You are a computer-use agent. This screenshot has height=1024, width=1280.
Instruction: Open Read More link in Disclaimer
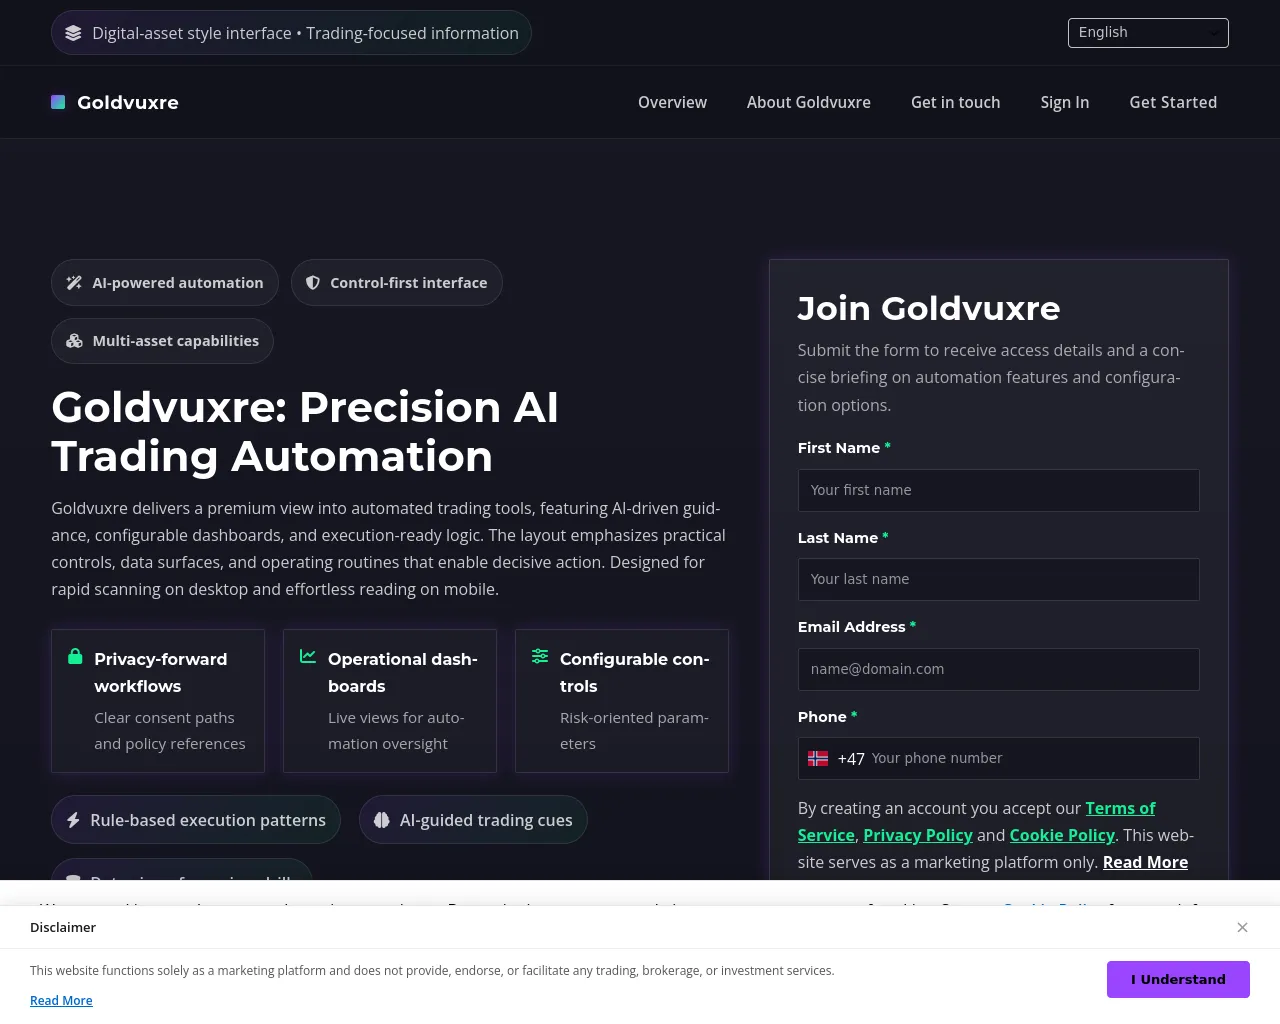tap(61, 1000)
